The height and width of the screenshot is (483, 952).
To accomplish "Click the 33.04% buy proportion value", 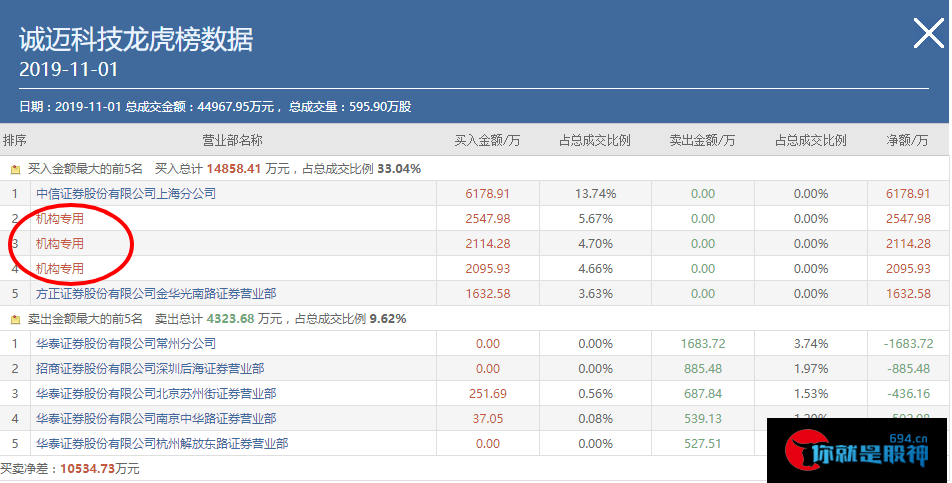I will pos(399,169).
